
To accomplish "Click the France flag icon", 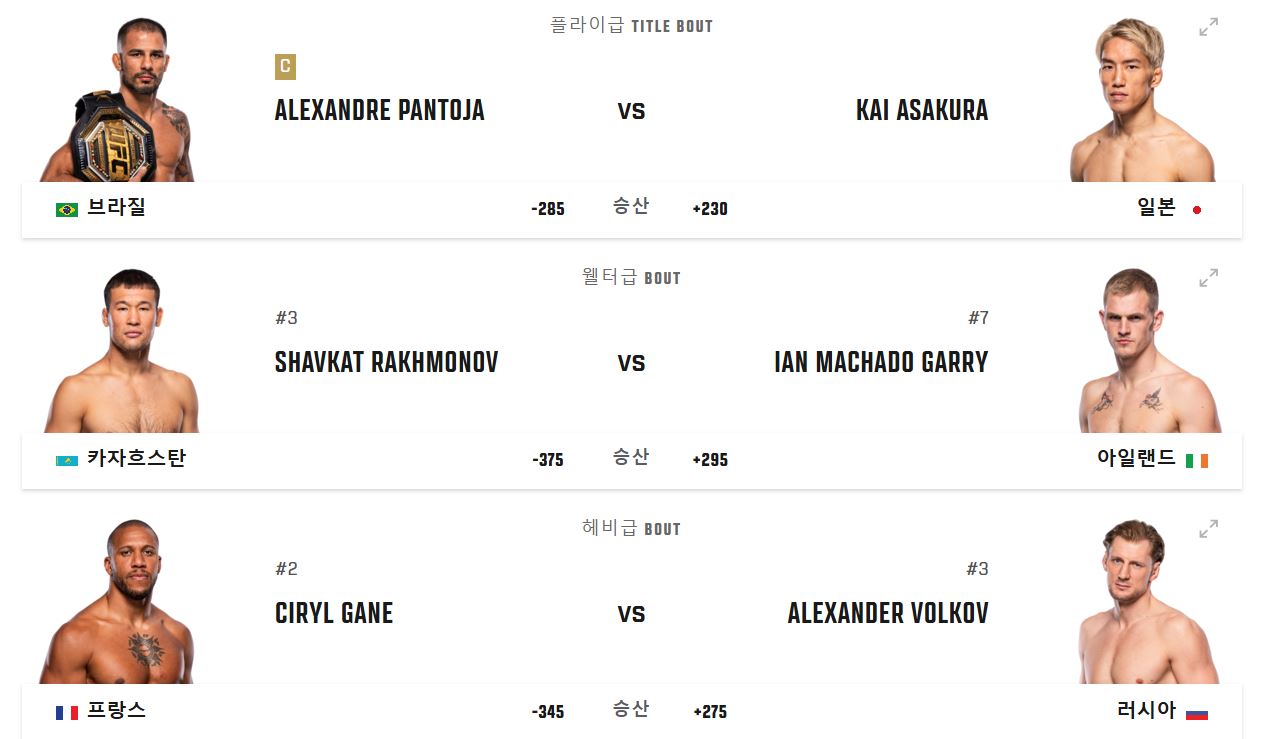I will 66,712.
